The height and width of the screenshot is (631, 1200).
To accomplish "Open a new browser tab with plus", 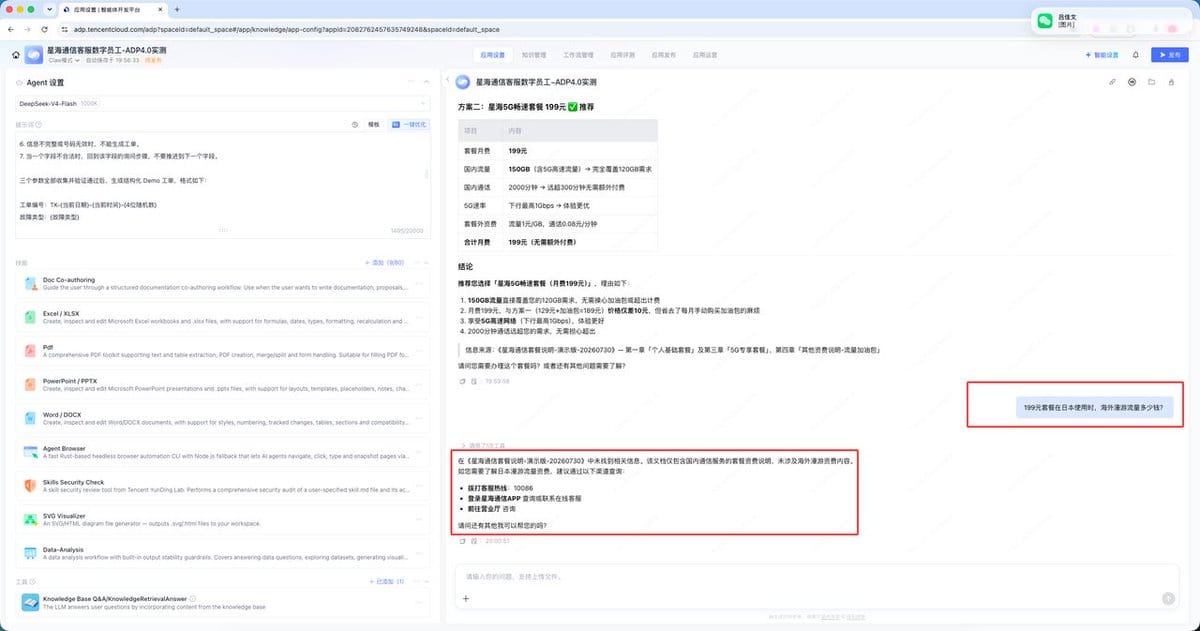I will [x=177, y=9].
